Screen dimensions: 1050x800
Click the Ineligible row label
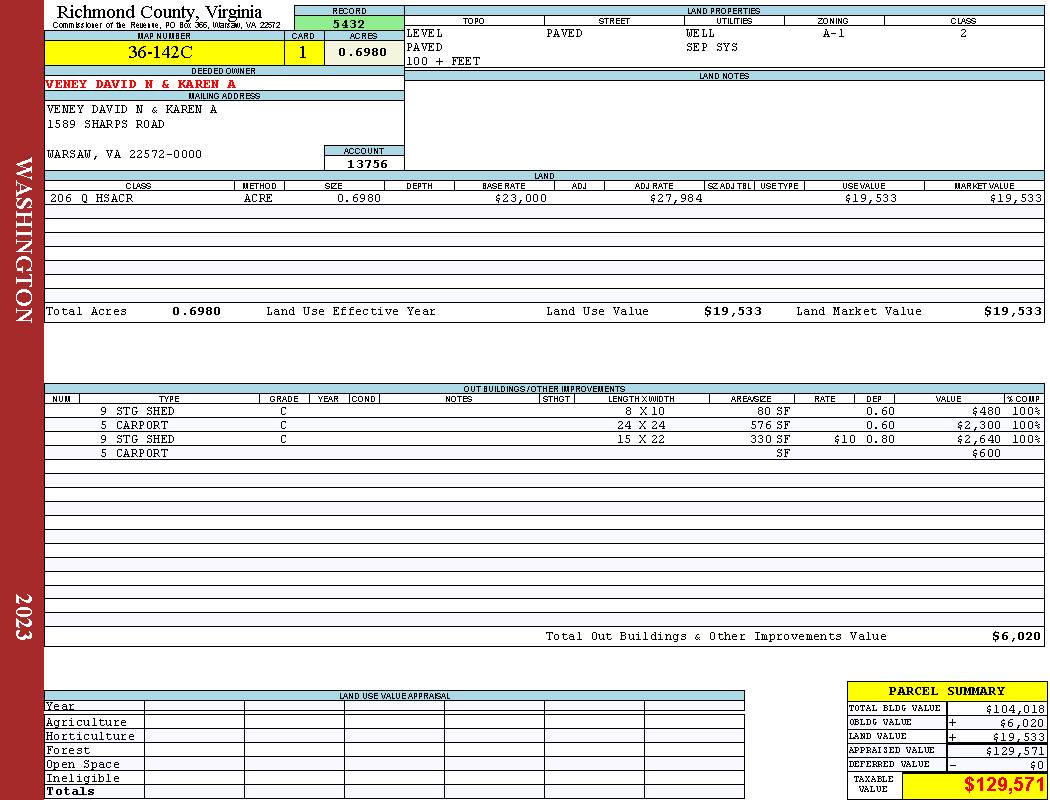pyautogui.click(x=82, y=779)
